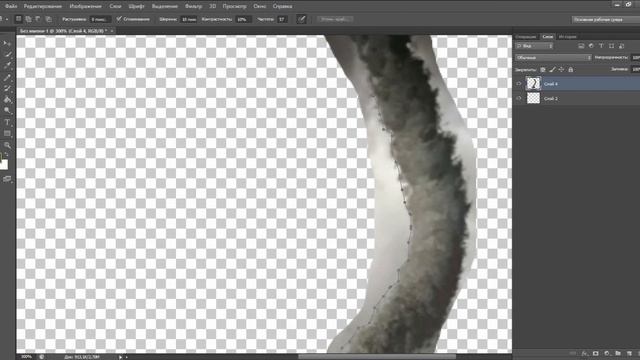Hide Слой 4 layer with eye icon
Image resolution: width=640 pixels, height=360 pixels.
pos(519,84)
